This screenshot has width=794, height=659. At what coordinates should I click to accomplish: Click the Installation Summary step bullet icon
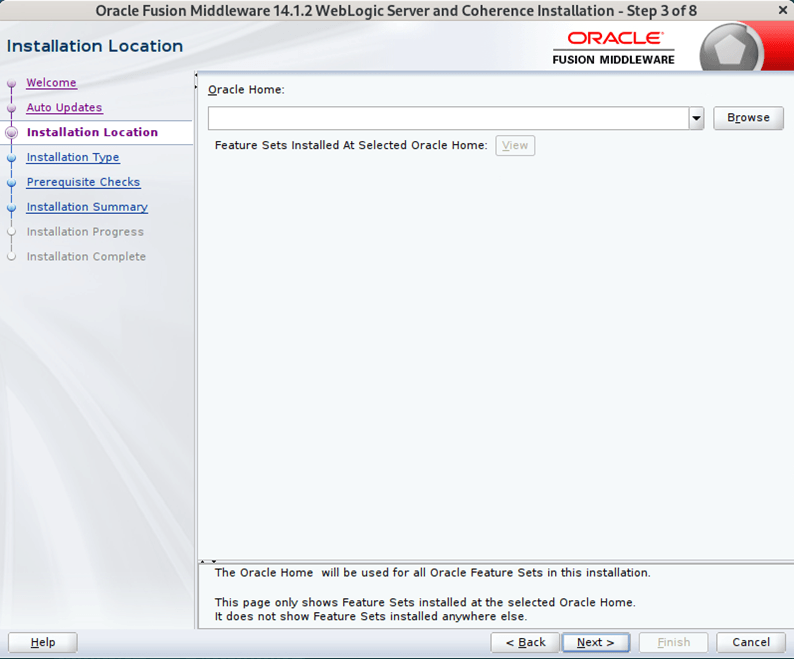tap(12, 208)
